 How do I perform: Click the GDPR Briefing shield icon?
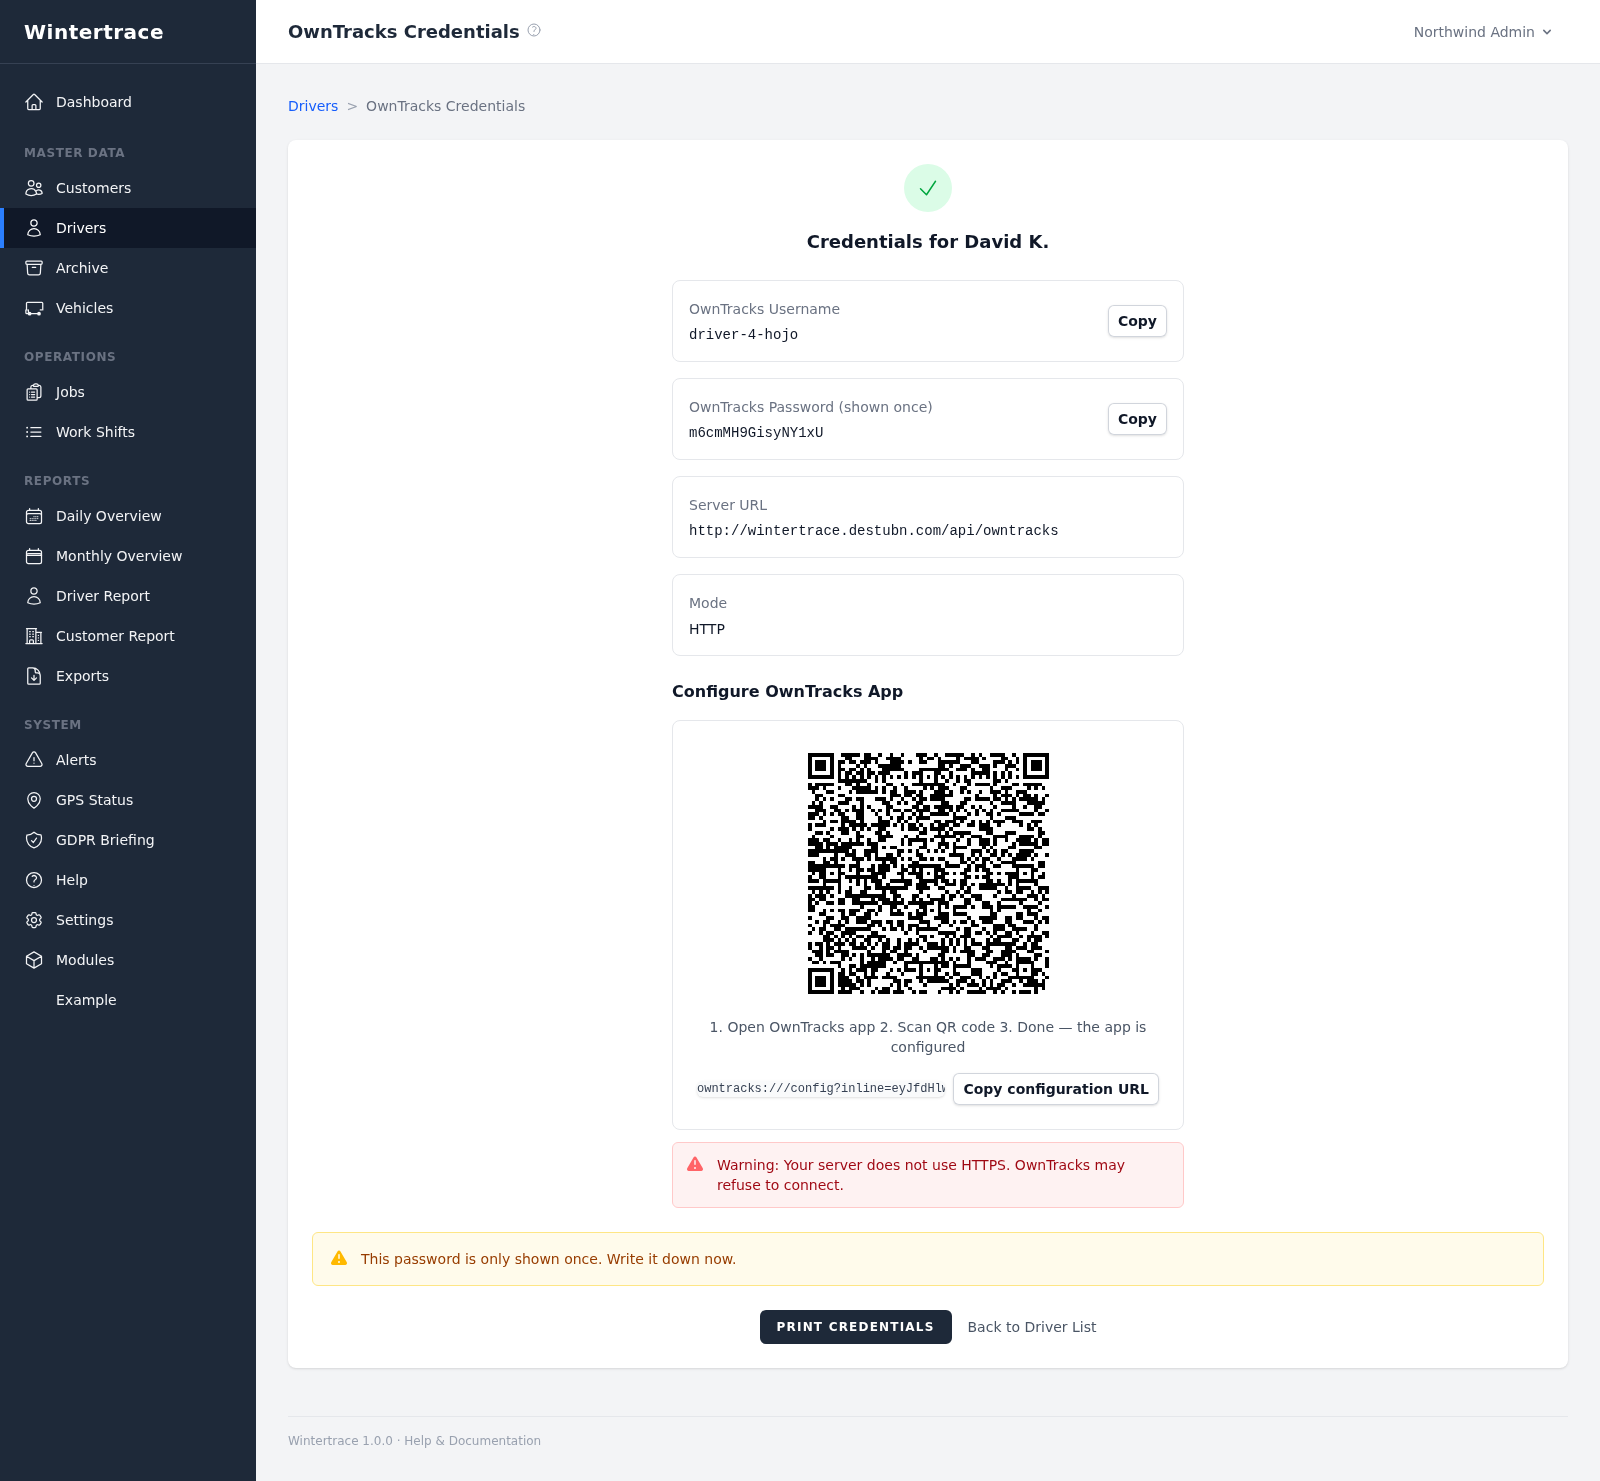click(x=34, y=840)
